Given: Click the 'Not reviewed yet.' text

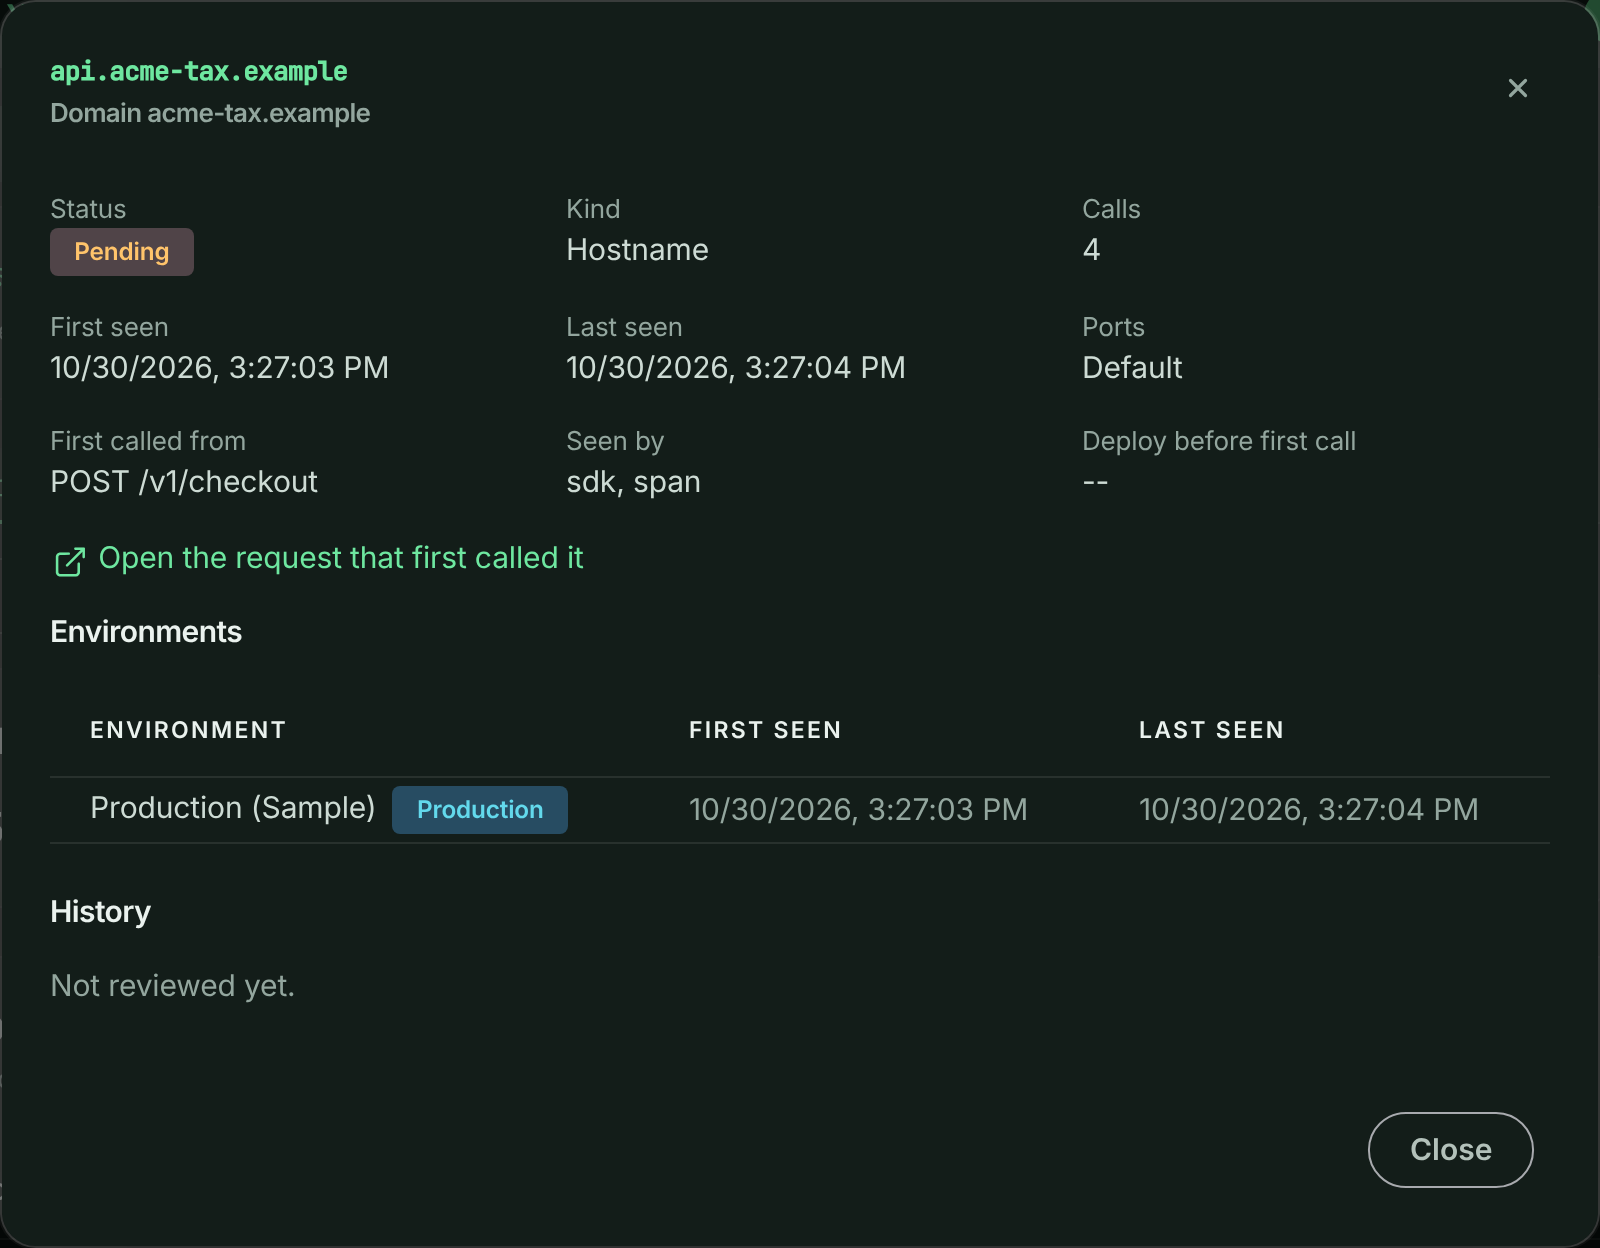Looking at the screenshot, I should [x=172, y=986].
